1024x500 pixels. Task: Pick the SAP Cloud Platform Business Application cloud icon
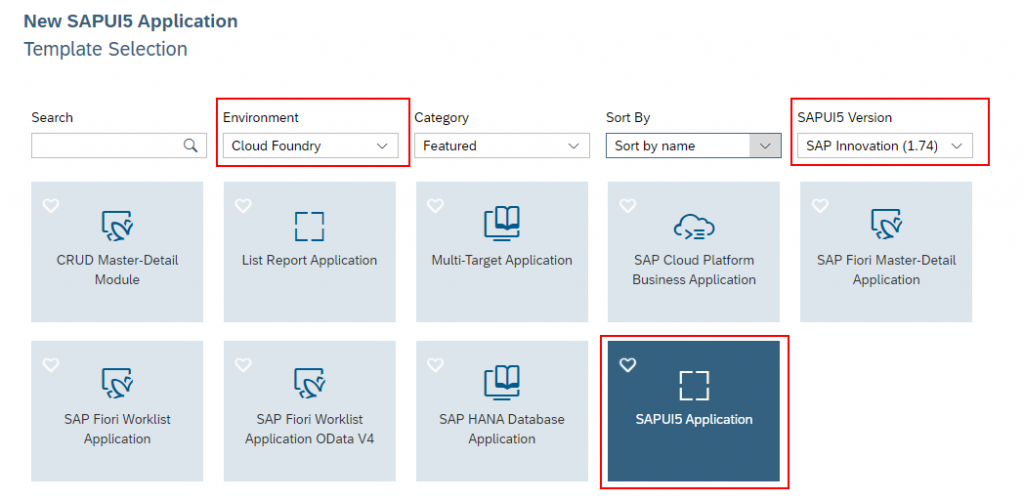click(694, 227)
